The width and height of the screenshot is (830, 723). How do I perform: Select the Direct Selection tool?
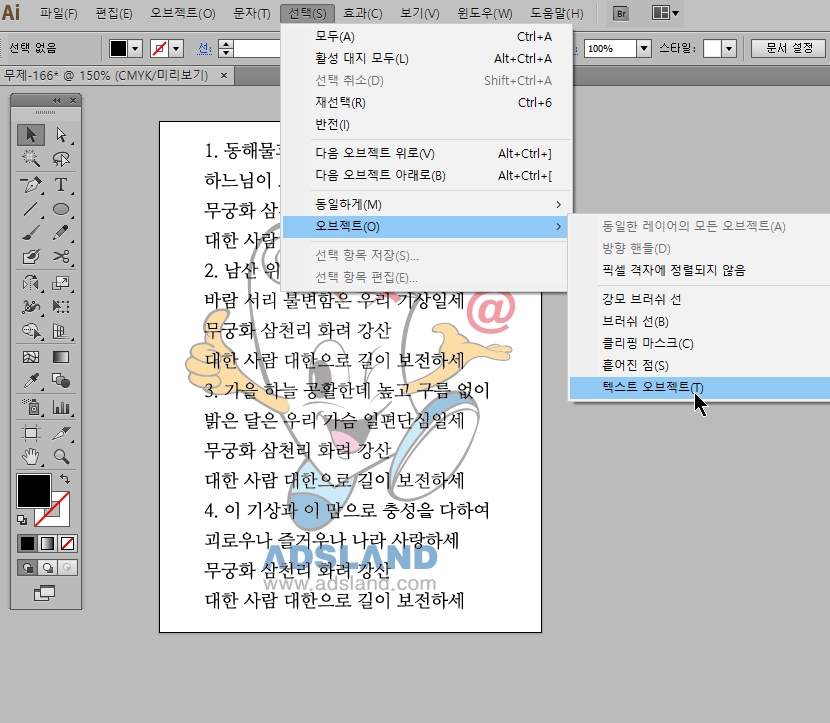61,135
